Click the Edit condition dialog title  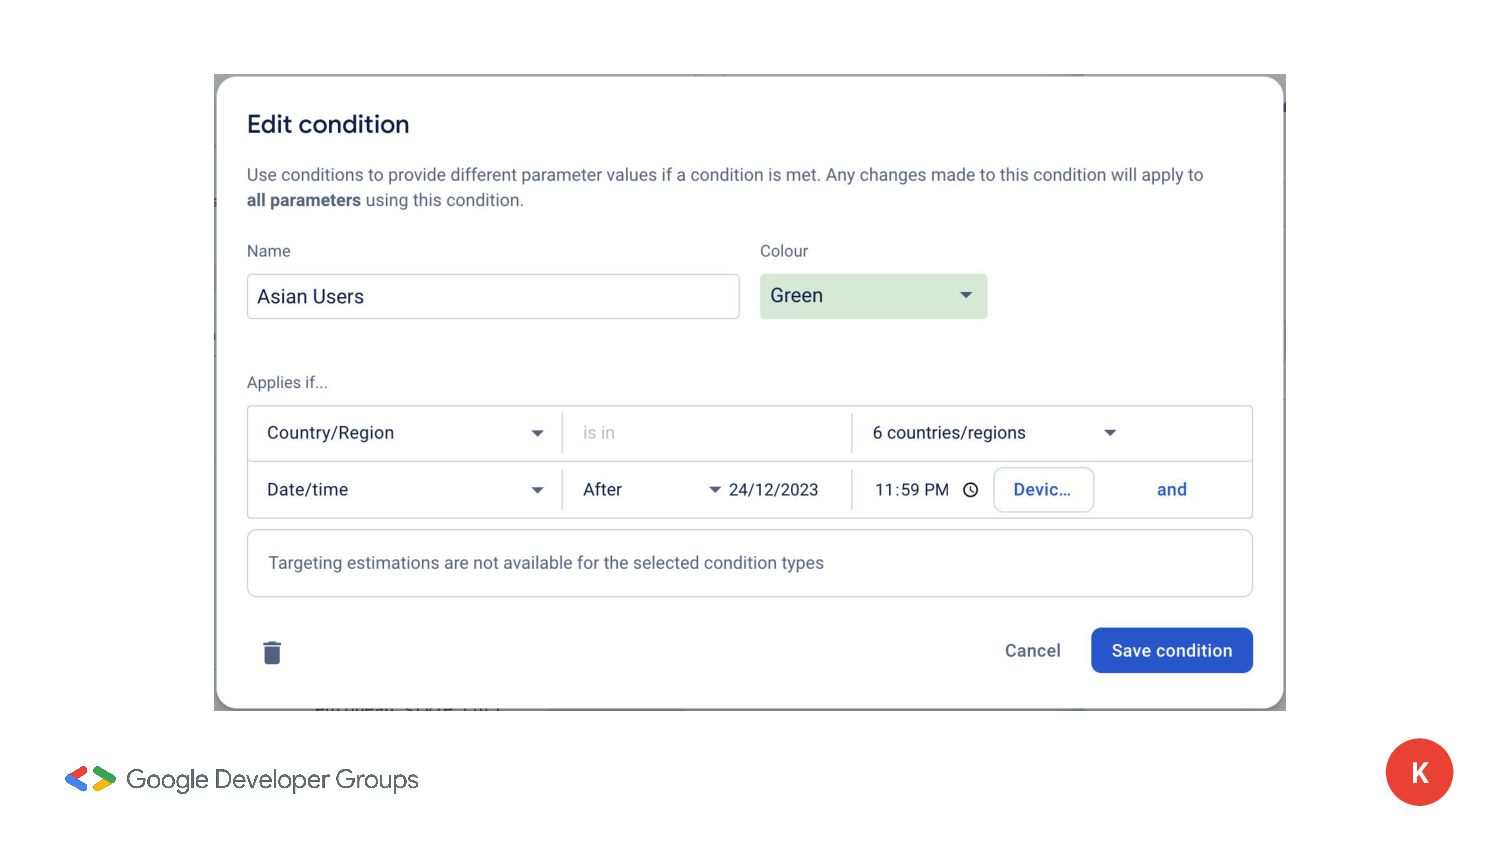click(x=328, y=124)
